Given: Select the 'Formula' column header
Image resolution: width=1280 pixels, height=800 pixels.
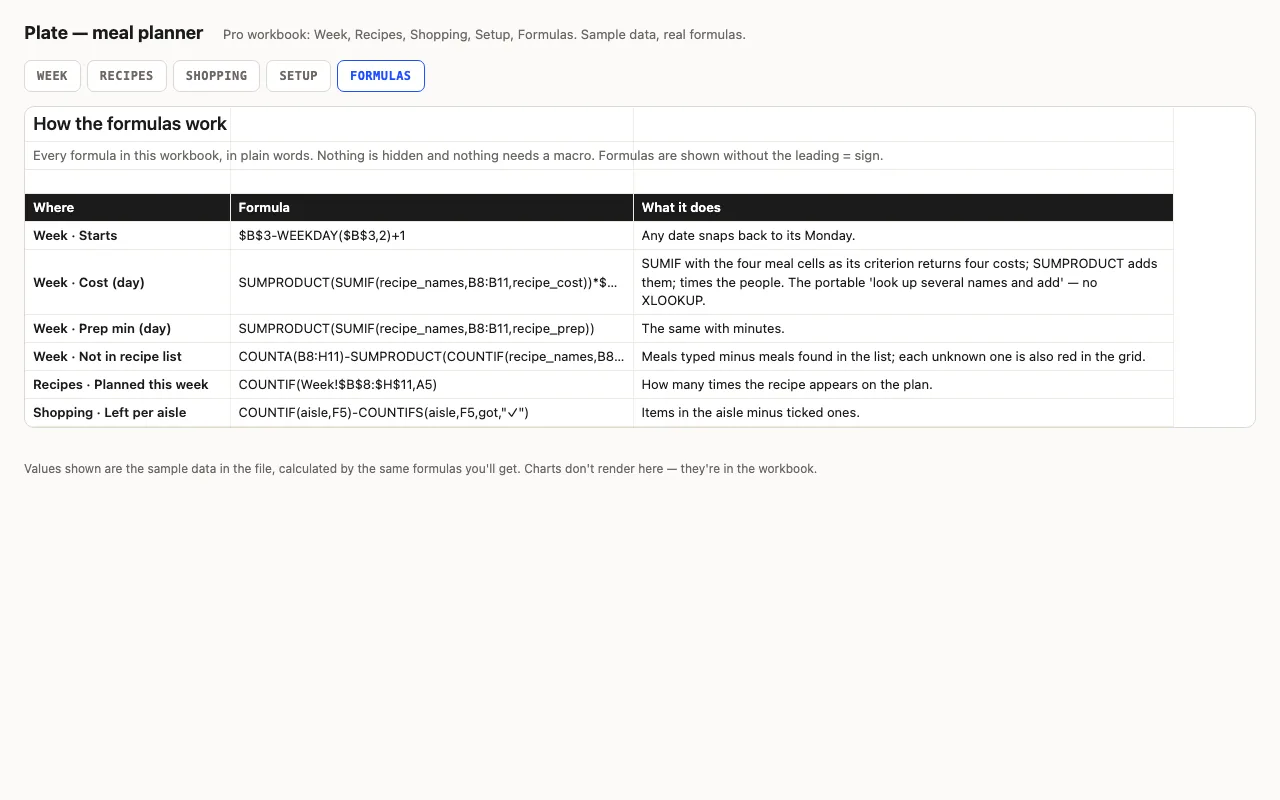Looking at the screenshot, I should [x=432, y=207].
